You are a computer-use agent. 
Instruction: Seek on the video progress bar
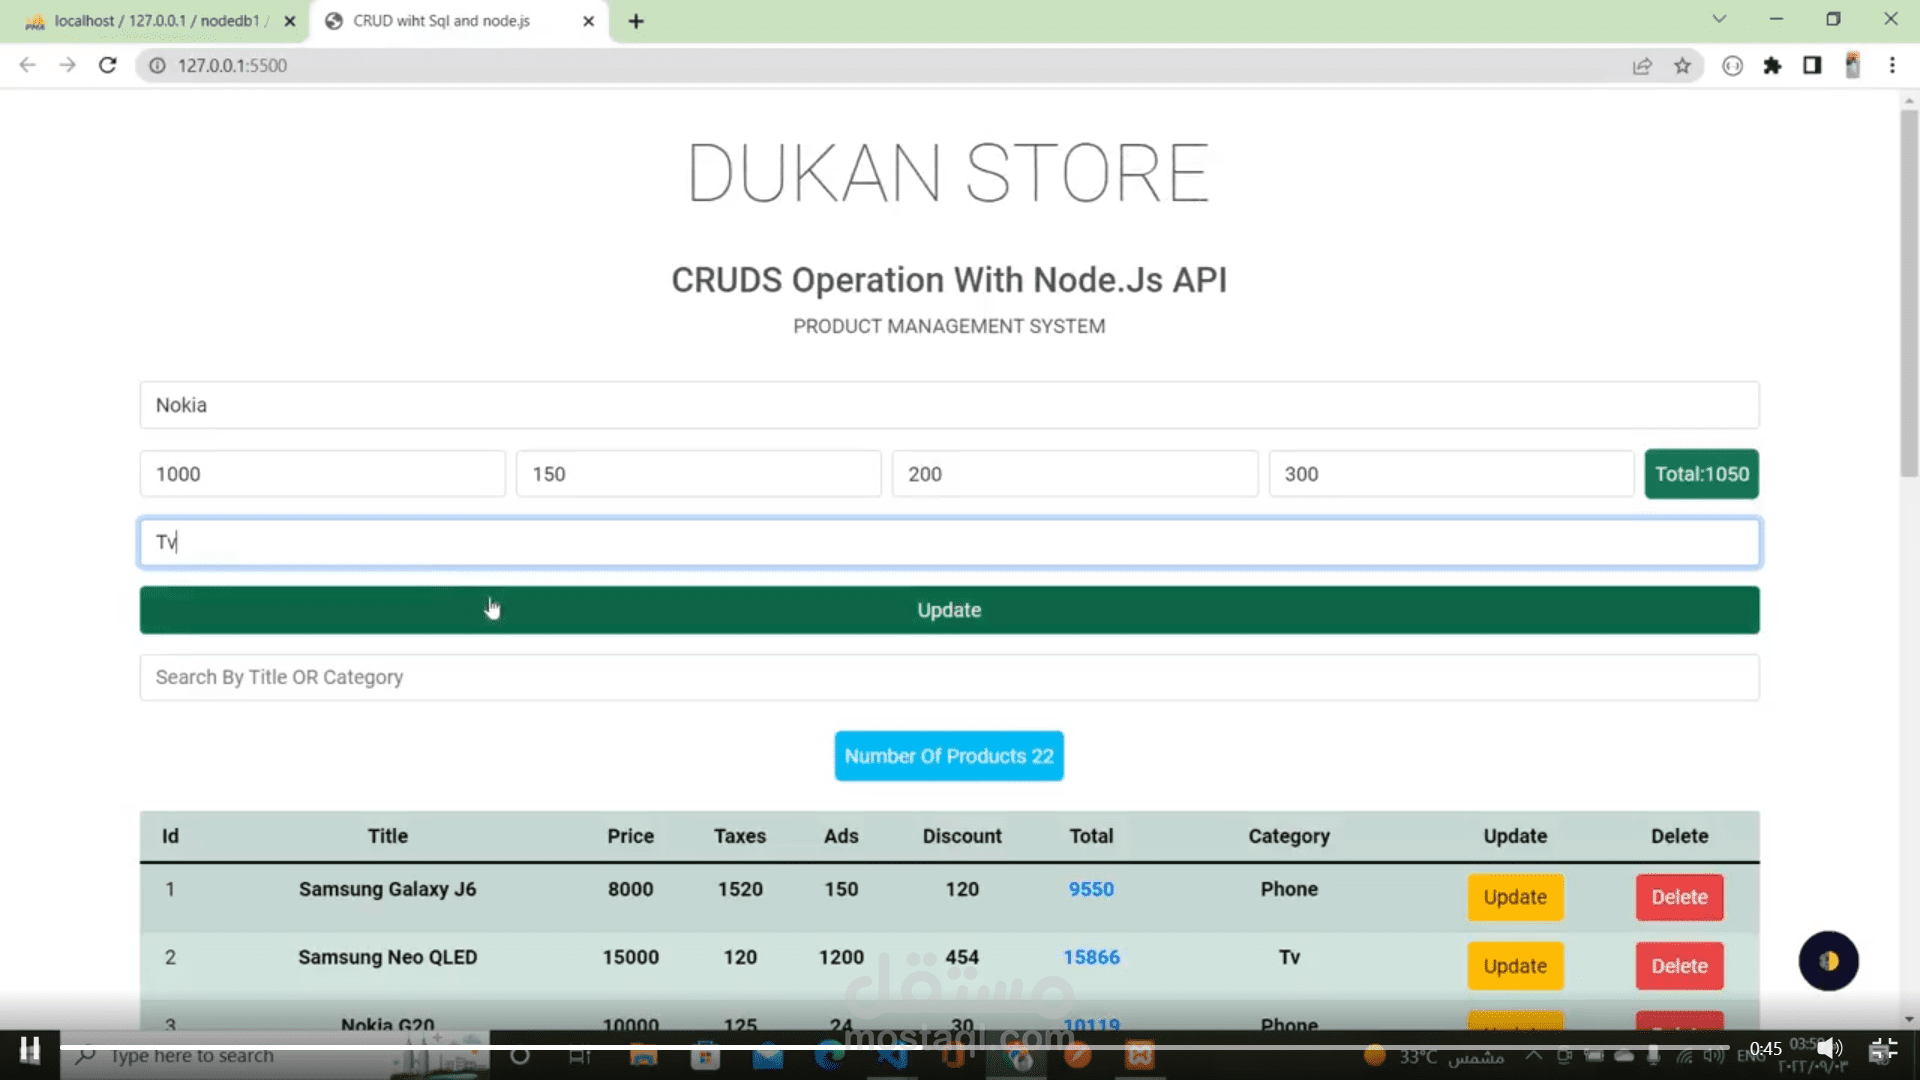[895, 1047]
